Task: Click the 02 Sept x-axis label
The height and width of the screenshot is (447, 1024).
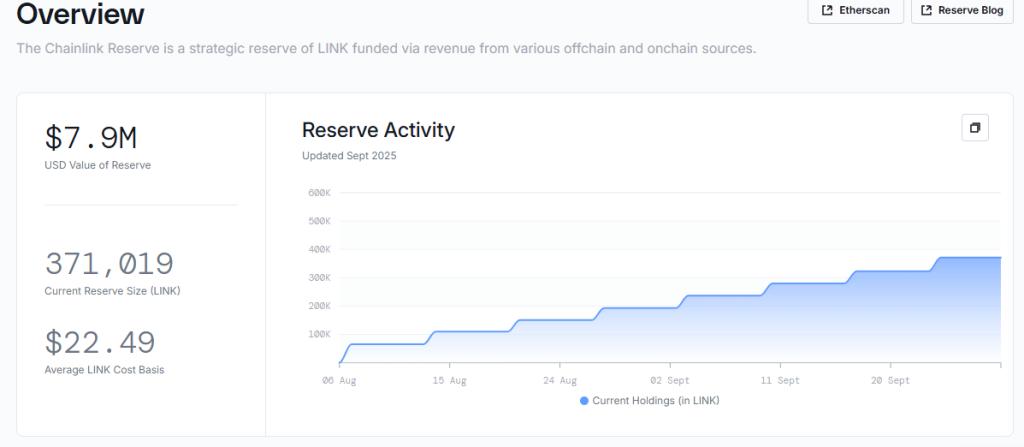Action: click(669, 381)
